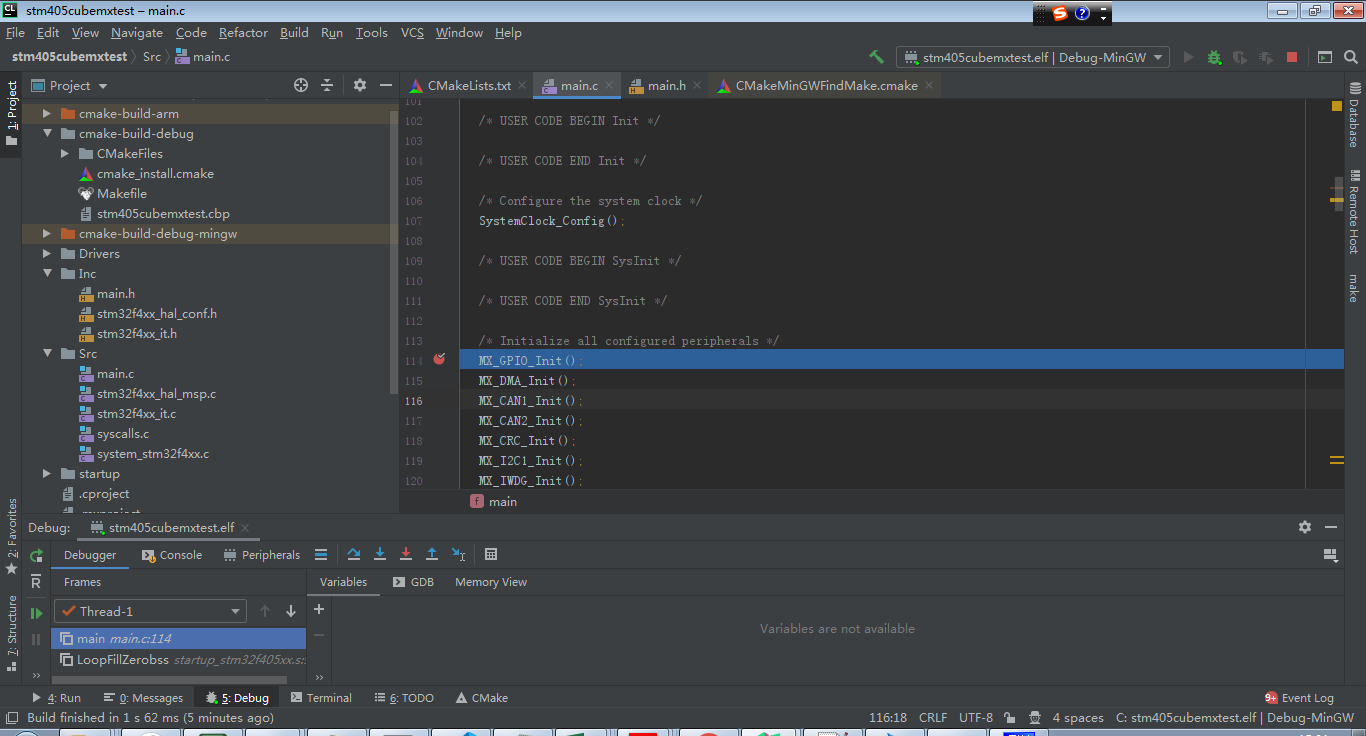This screenshot has width=1366, height=736.
Task: Expand the cmake-build-arm folder
Action: point(46,113)
